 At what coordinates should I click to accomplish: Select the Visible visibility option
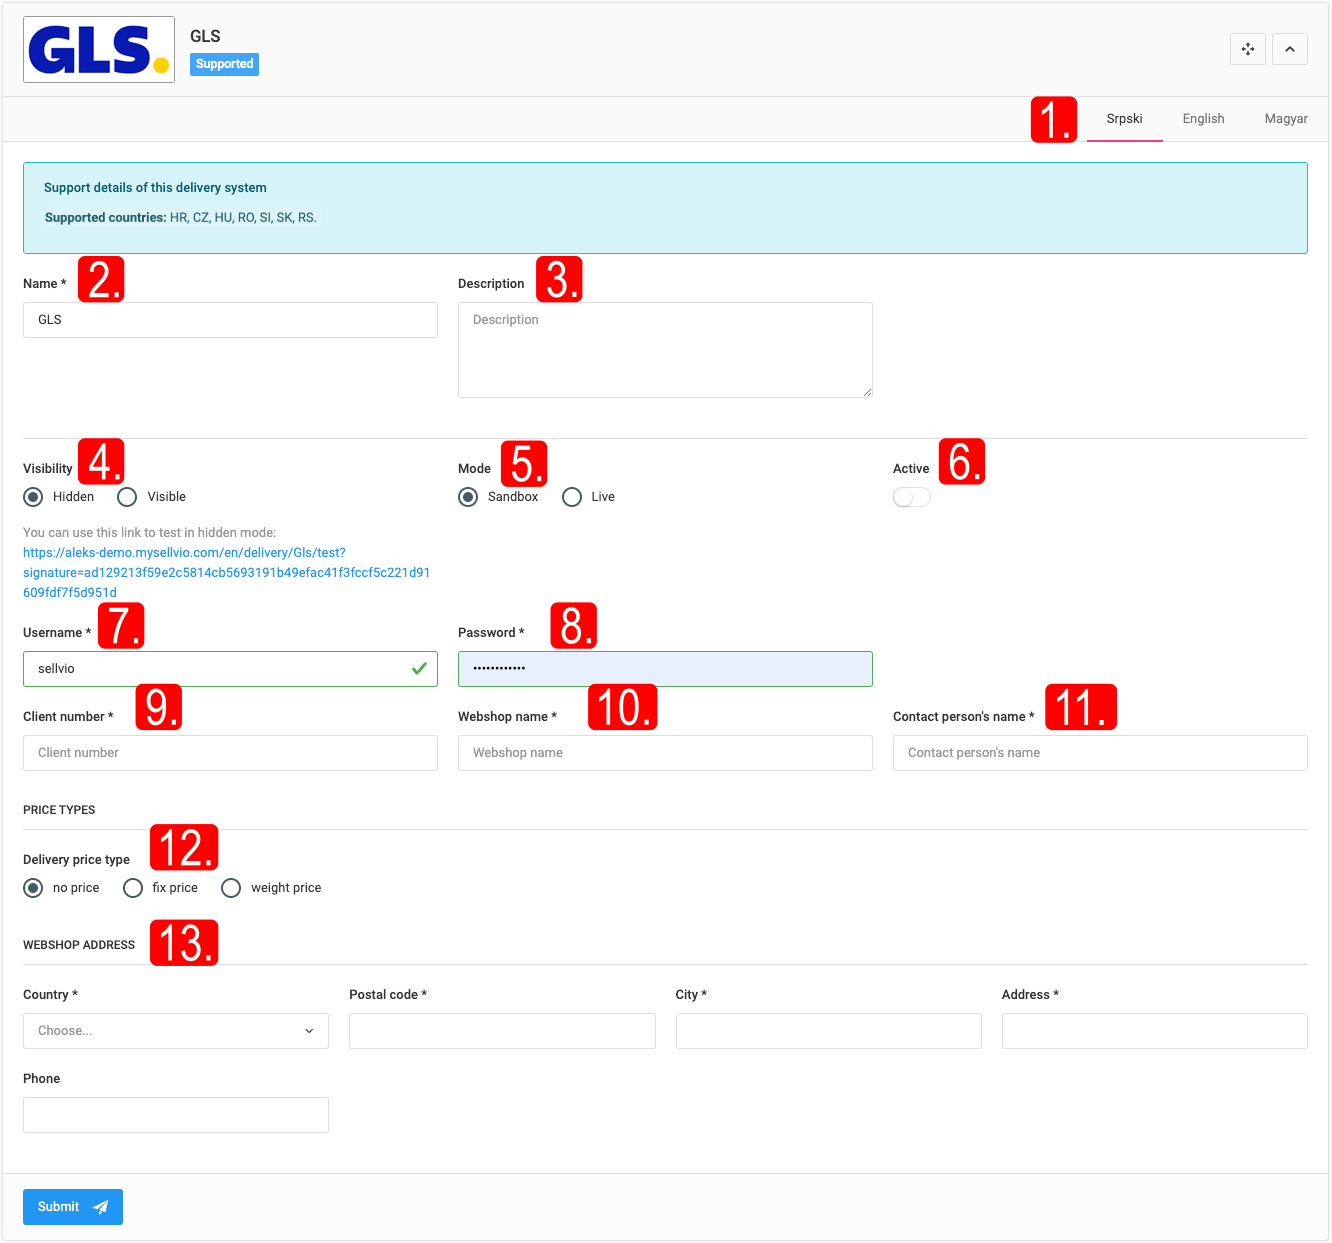point(128,497)
